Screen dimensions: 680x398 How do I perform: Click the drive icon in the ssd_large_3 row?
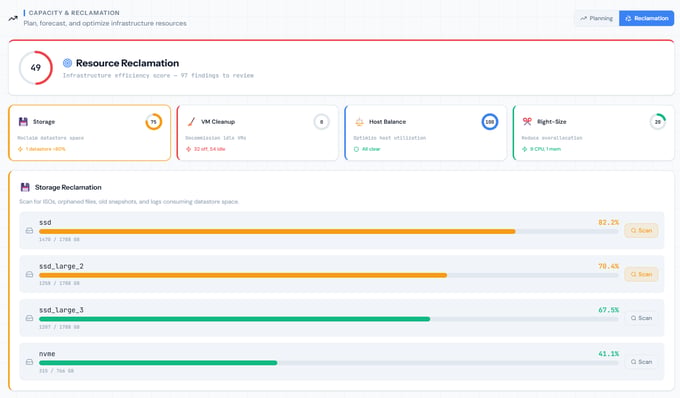pos(29,318)
